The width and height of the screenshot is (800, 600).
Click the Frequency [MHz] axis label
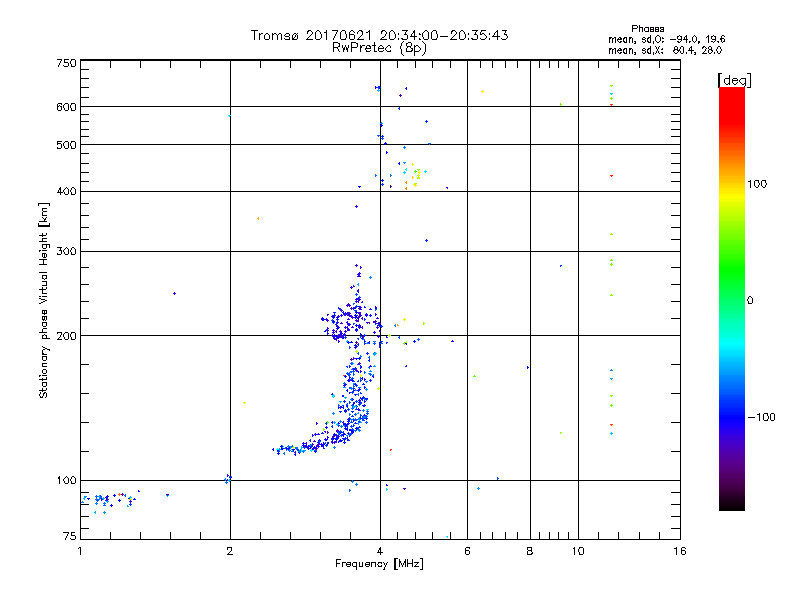point(379,564)
